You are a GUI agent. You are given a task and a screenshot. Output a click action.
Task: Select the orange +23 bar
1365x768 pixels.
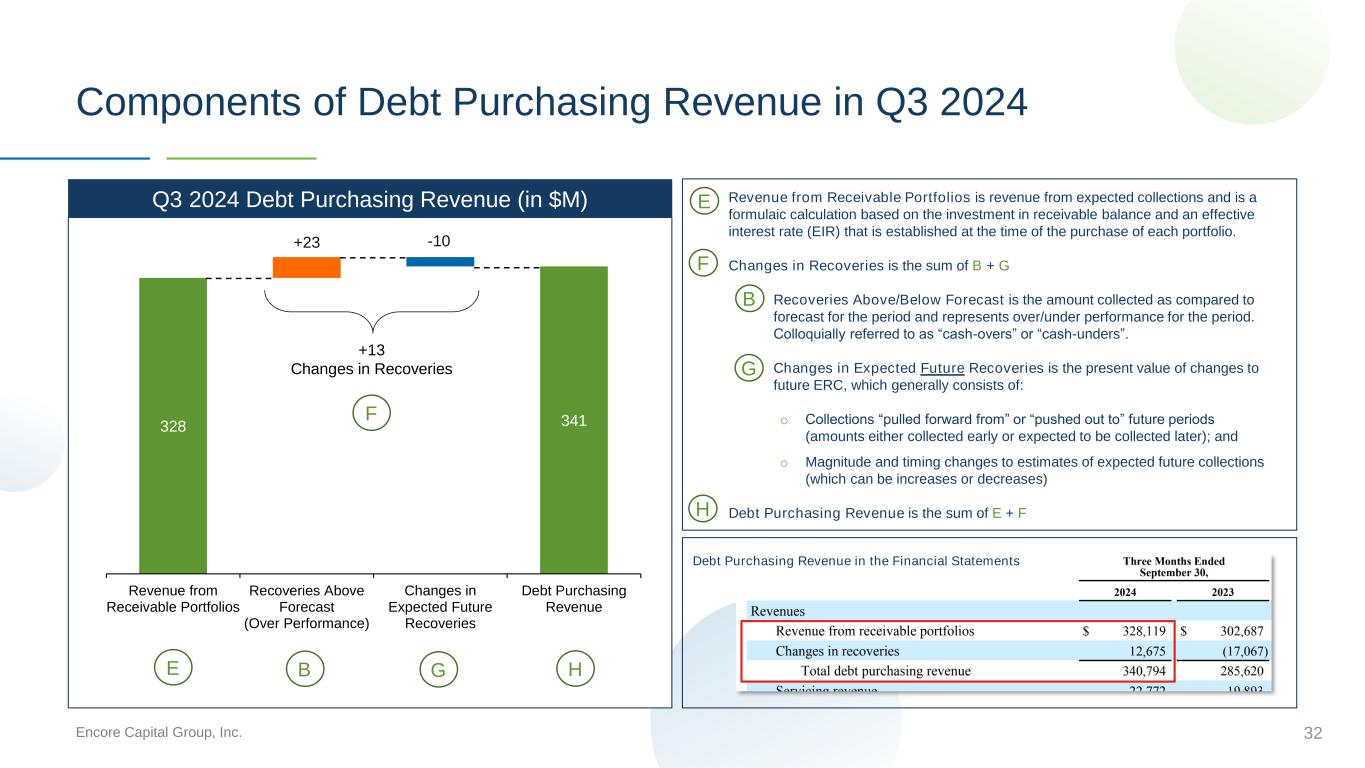(x=306, y=267)
